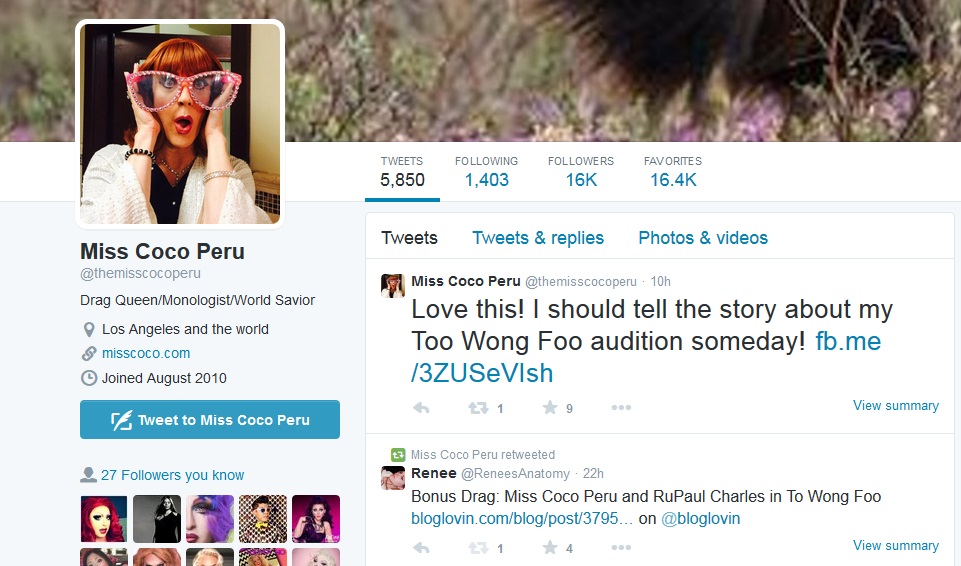
Task: Click the Renee author name
Action: (x=434, y=473)
